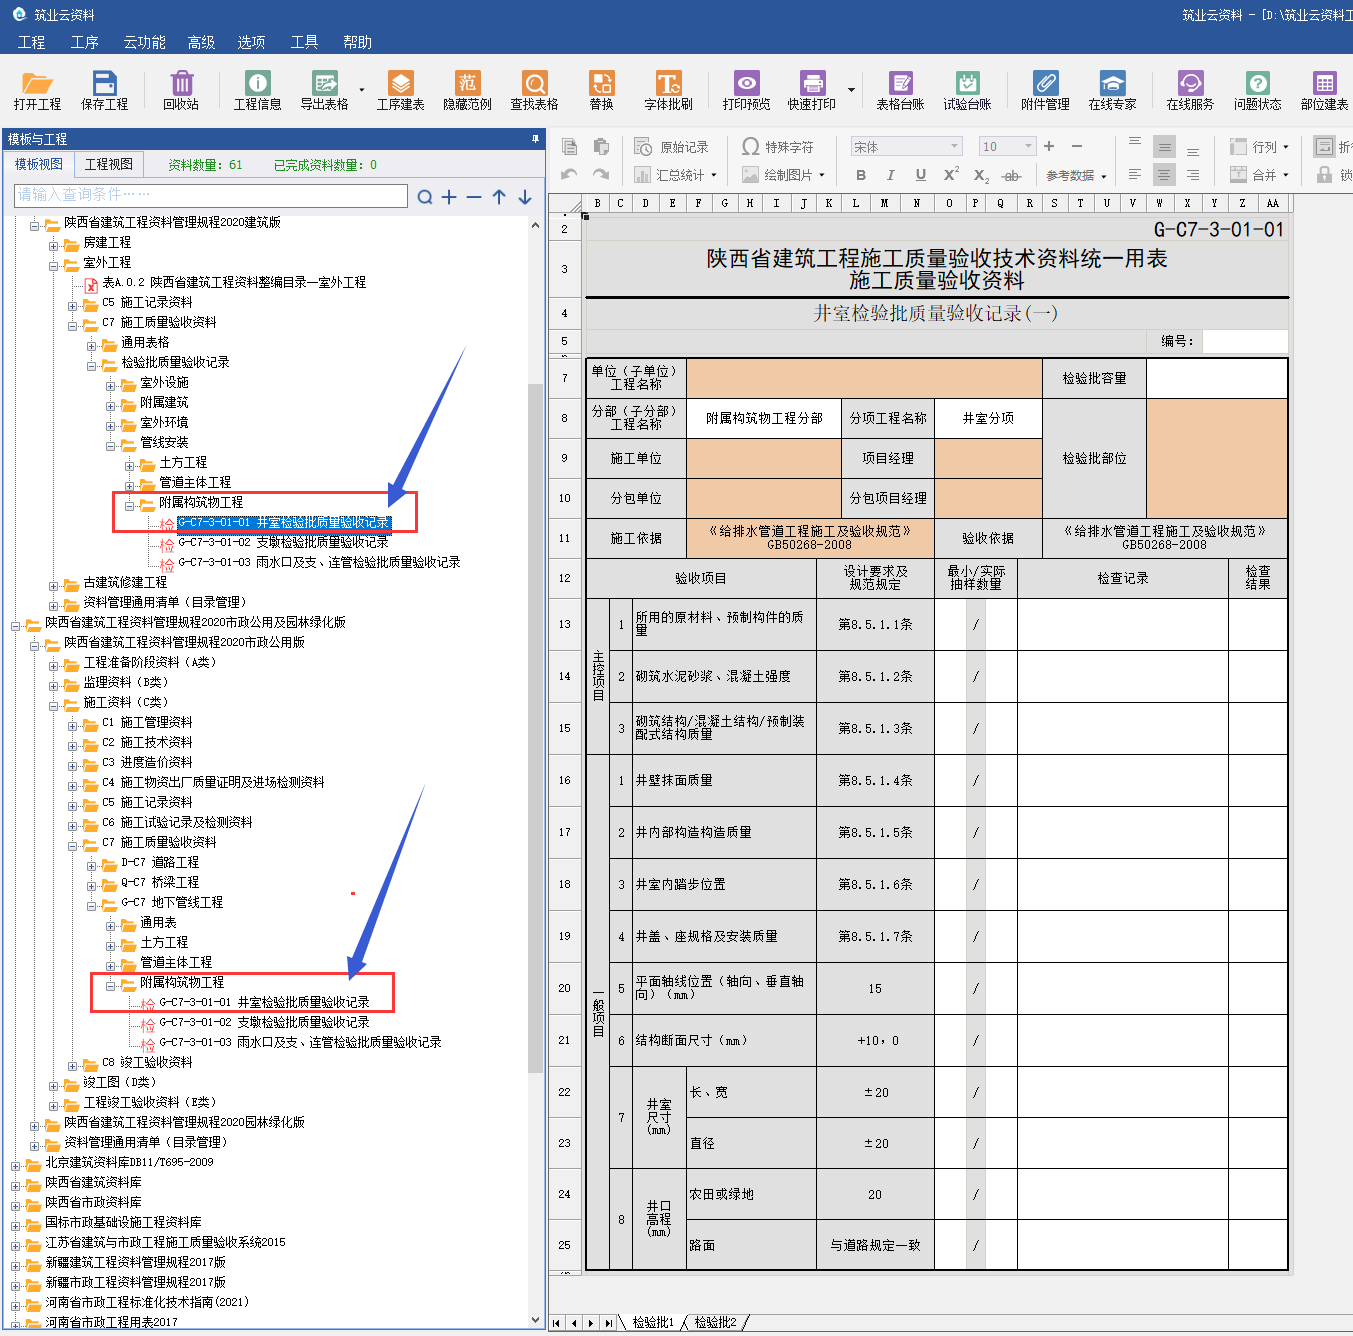Open dropdown arrow next to 导出表格
The width and height of the screenshot is (1353, 1336).
[x=361, y=90]
